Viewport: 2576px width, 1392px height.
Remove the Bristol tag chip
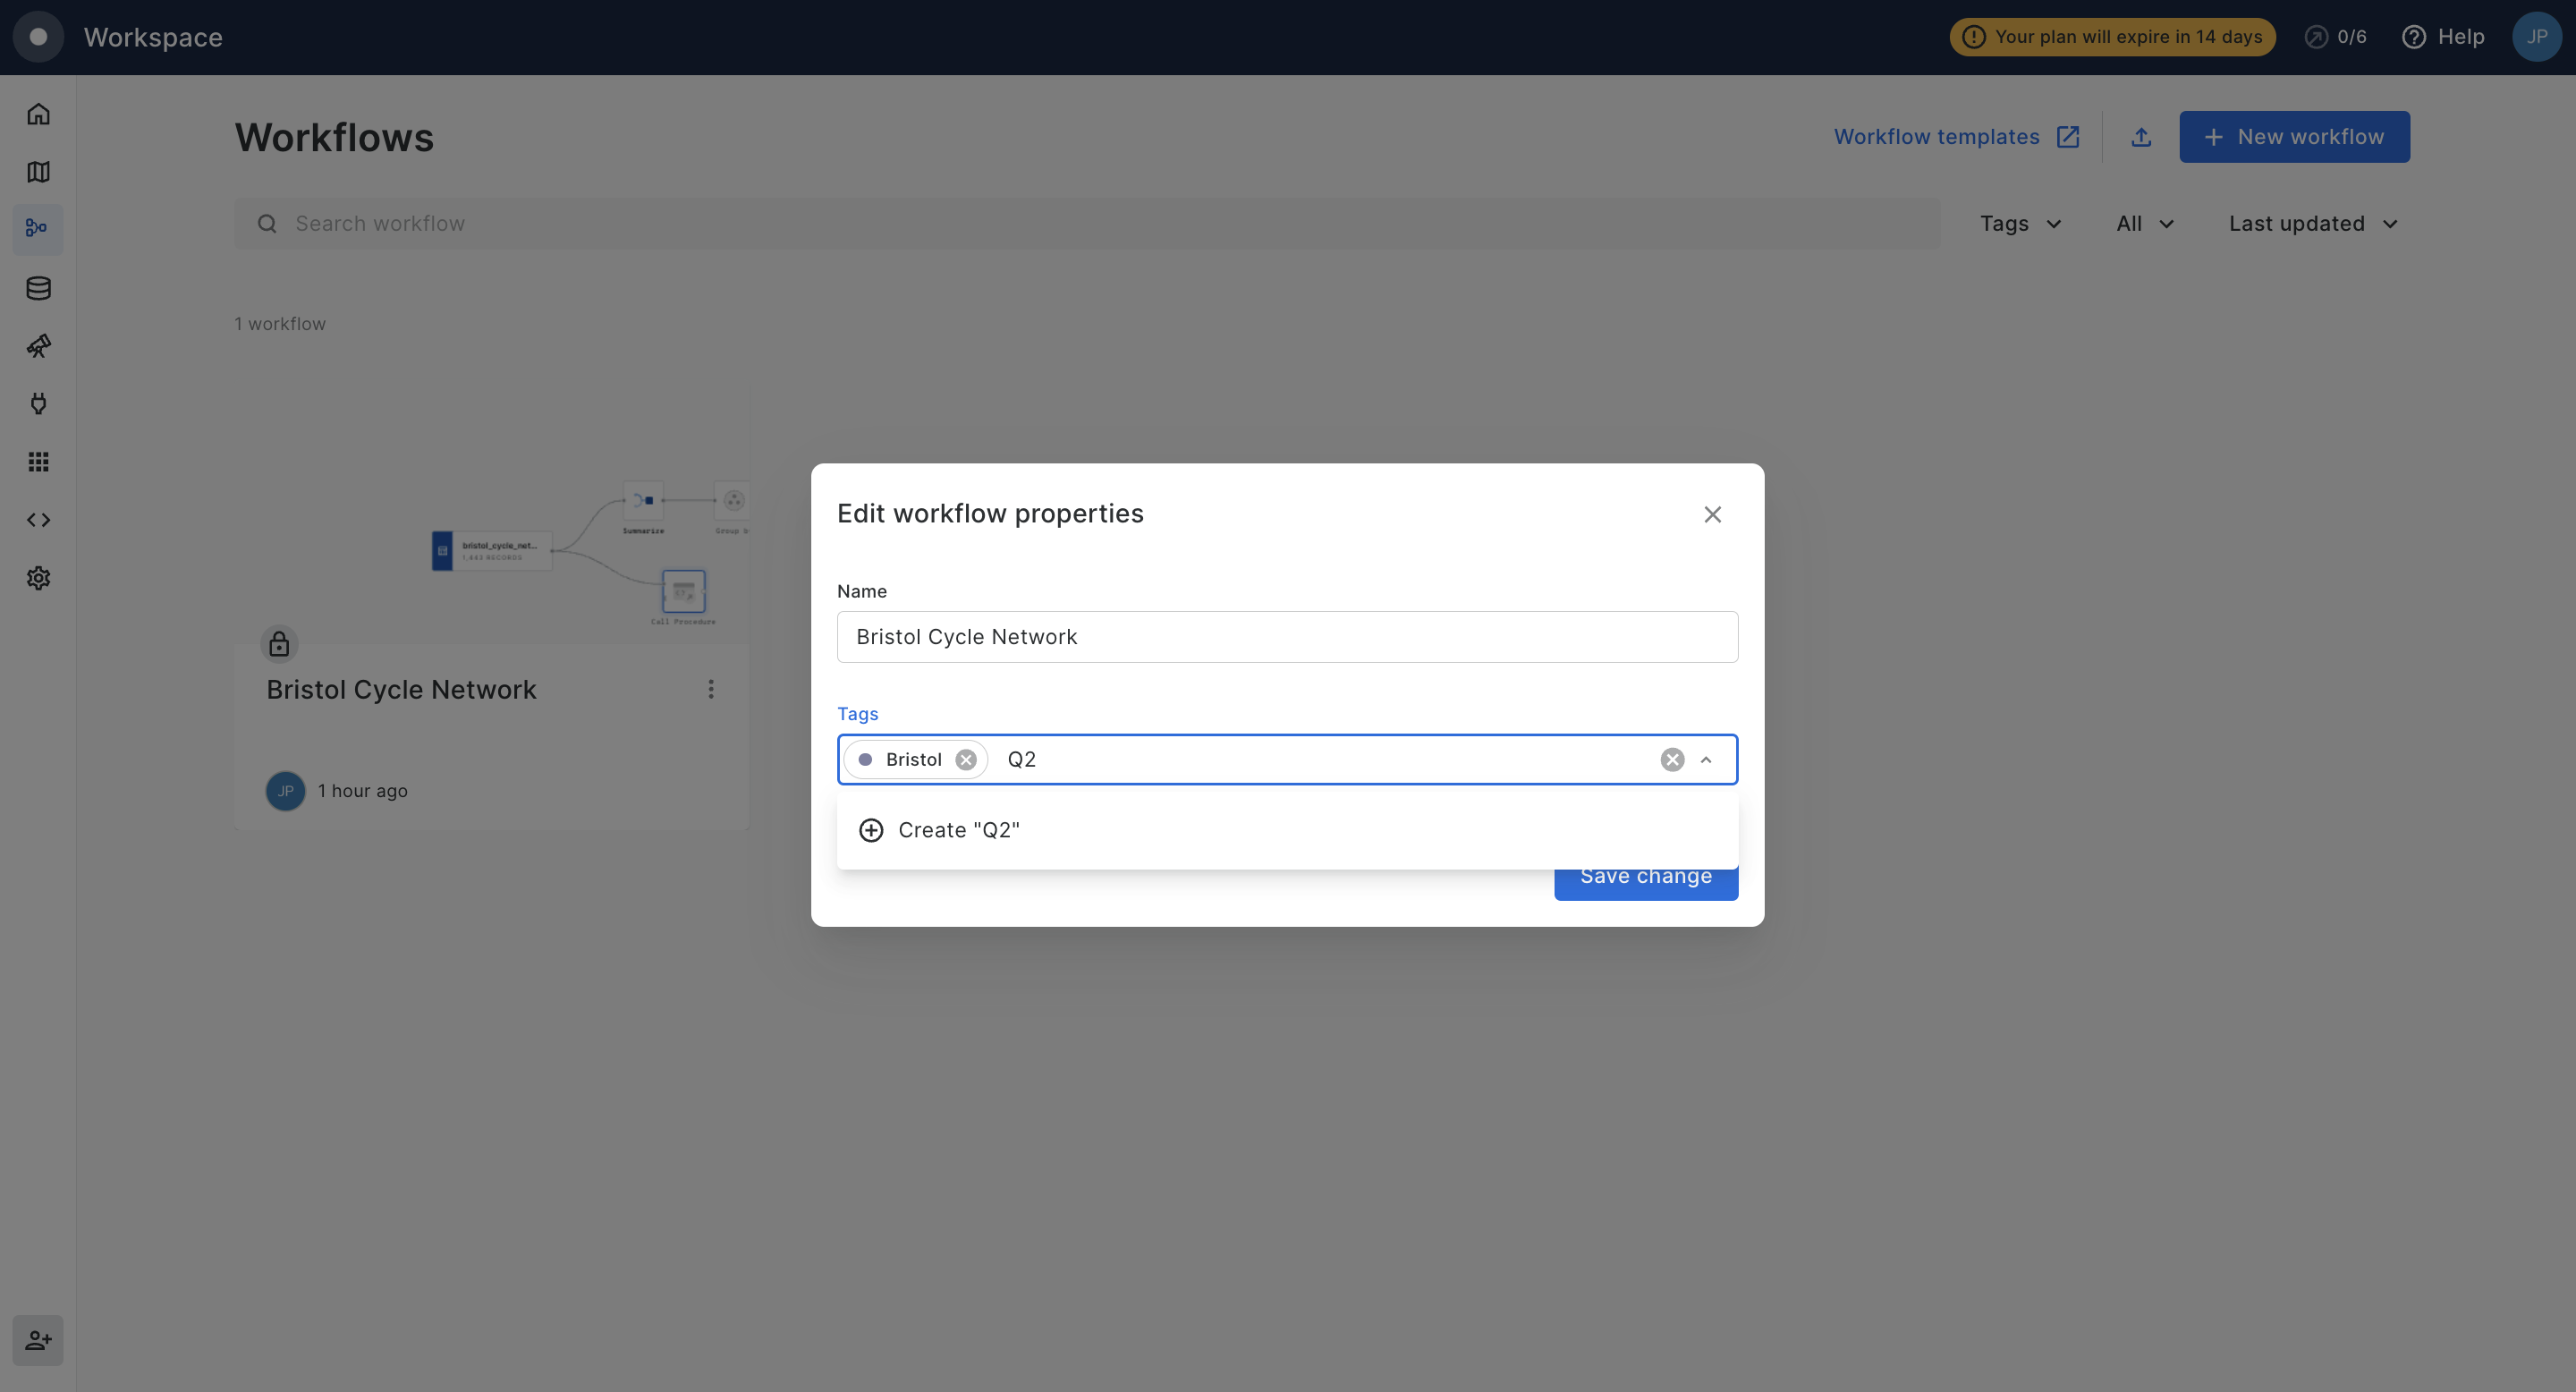(965, 760)
